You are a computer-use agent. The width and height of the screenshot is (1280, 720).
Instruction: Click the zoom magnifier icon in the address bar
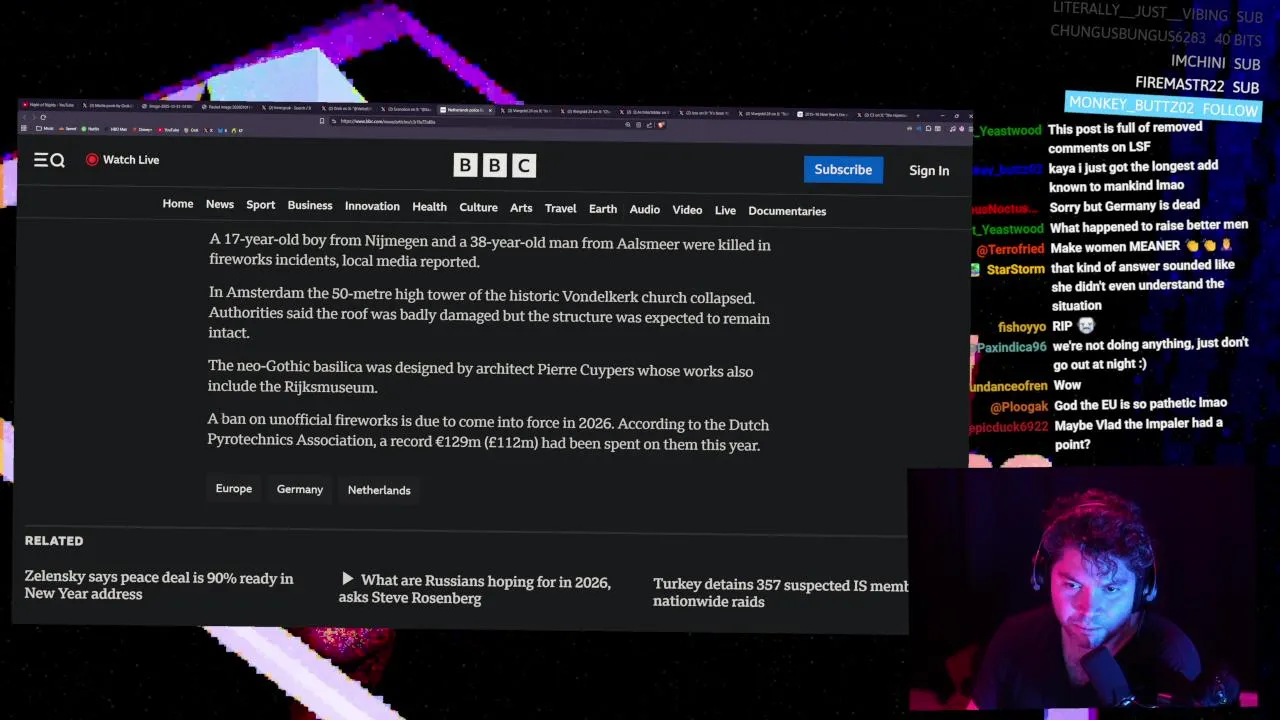click(628, 125)
